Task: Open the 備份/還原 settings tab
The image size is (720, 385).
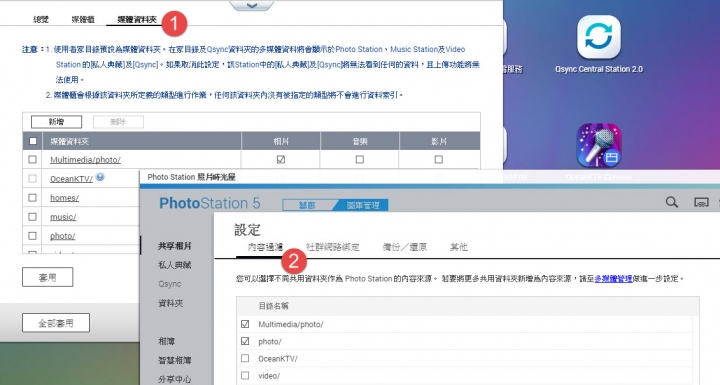Action: [x=405, y=247]
